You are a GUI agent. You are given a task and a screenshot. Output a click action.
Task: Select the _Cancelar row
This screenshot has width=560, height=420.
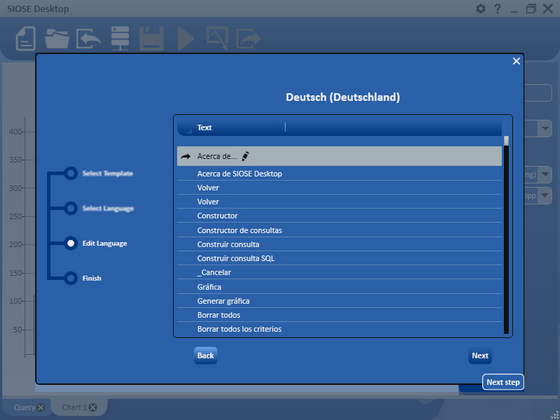(x=339, y=272)
